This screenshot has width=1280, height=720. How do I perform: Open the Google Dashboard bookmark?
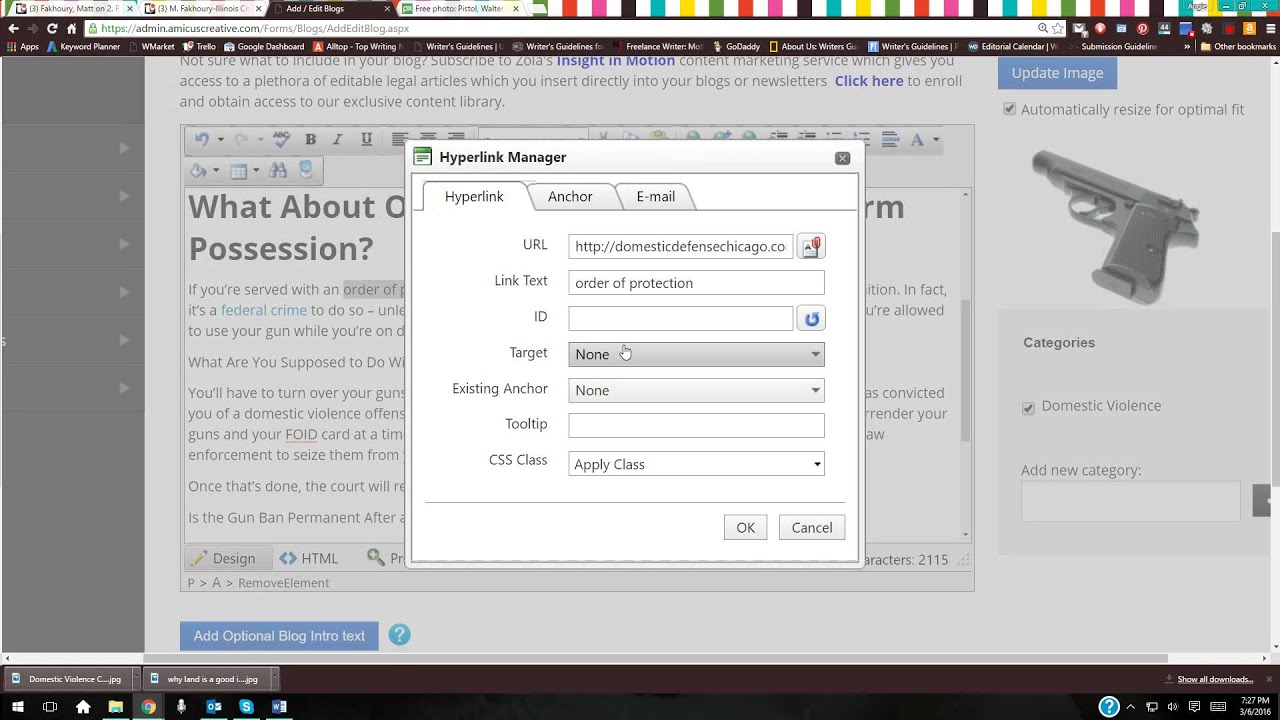[264, 46]
